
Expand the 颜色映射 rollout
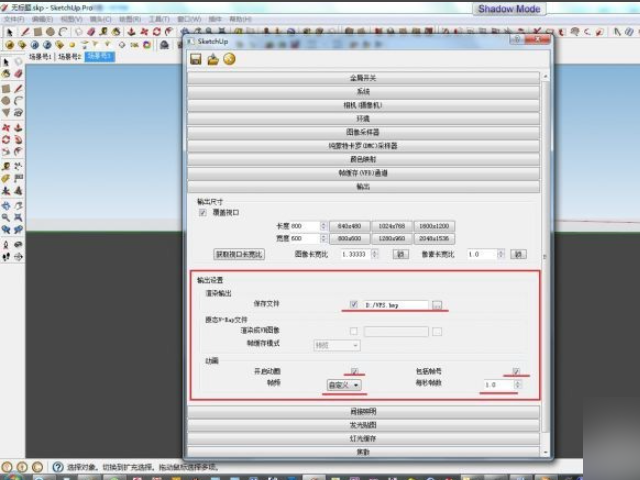(364, 159)
